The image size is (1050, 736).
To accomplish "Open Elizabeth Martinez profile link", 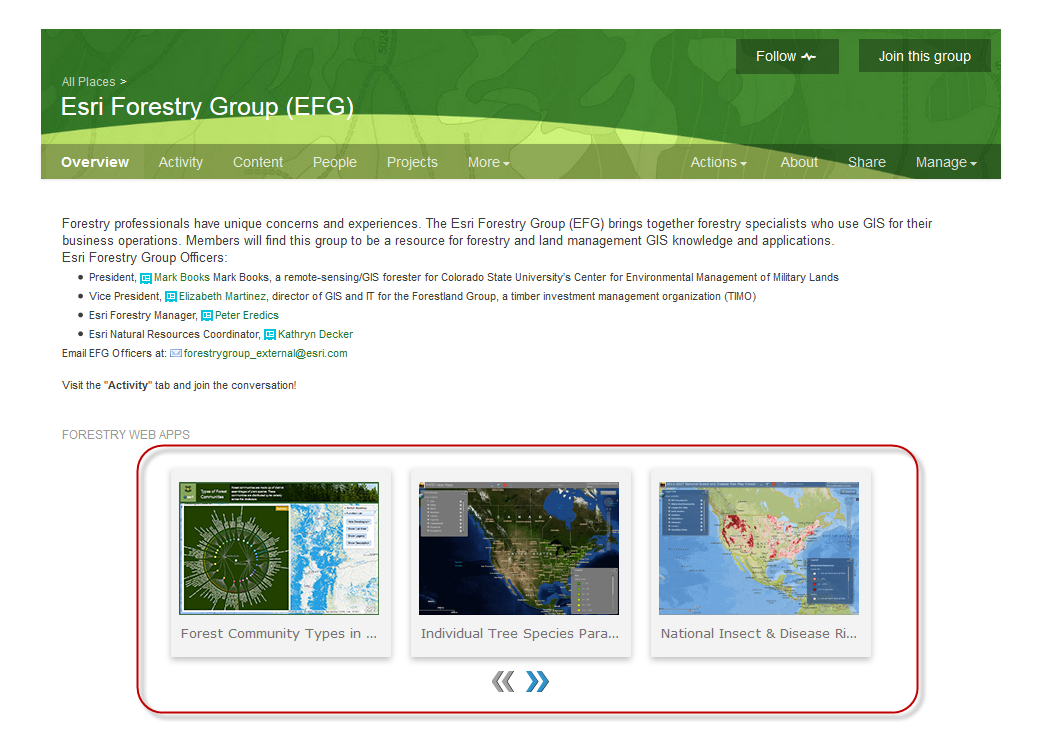I will [222, 296].
